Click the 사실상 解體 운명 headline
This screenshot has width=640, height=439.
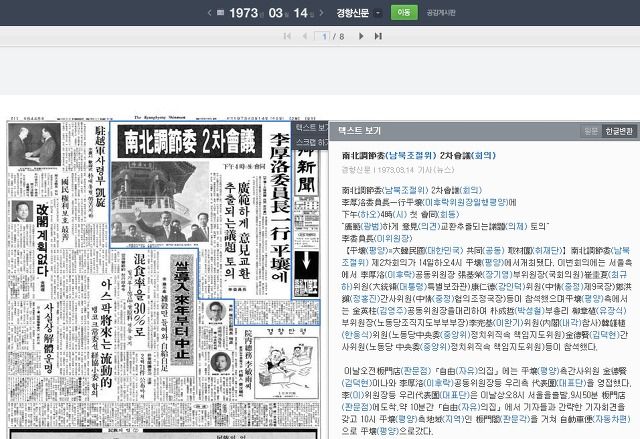click(x=49, y=338)
